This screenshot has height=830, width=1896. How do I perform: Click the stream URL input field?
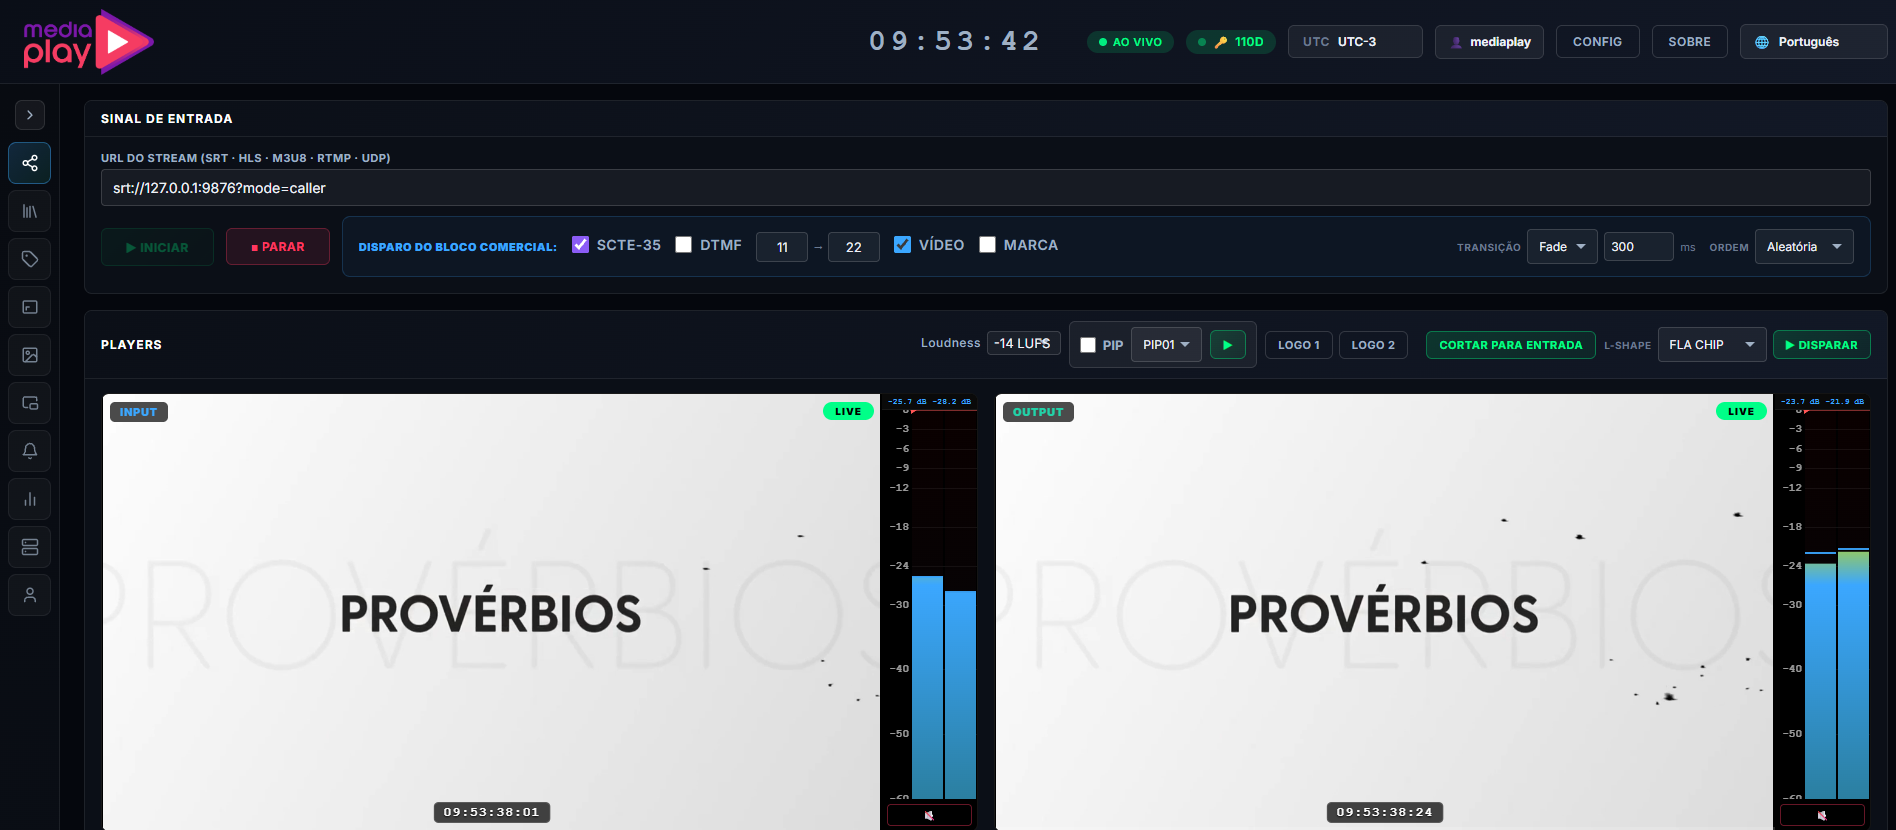(985, 188)
